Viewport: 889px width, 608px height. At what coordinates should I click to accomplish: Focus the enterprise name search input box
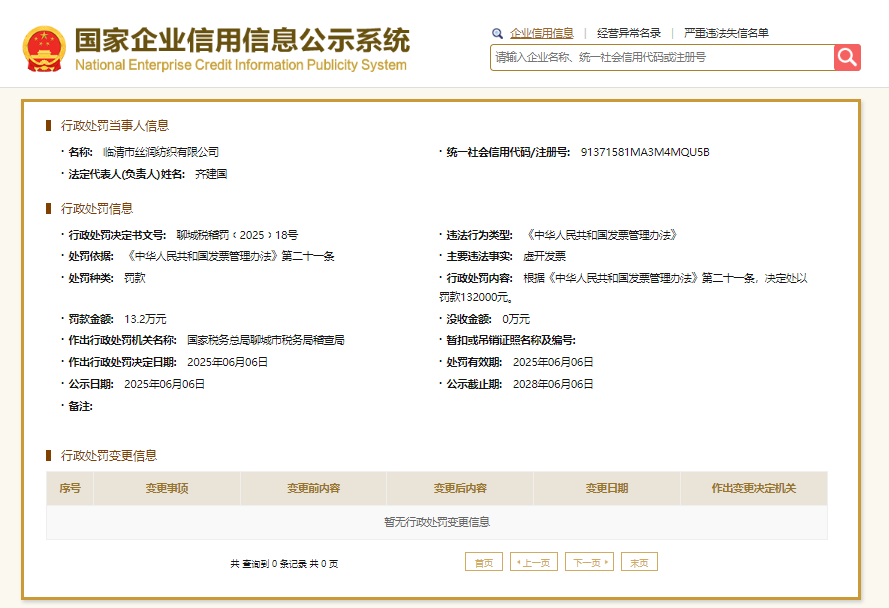click(x=662, y=58)
